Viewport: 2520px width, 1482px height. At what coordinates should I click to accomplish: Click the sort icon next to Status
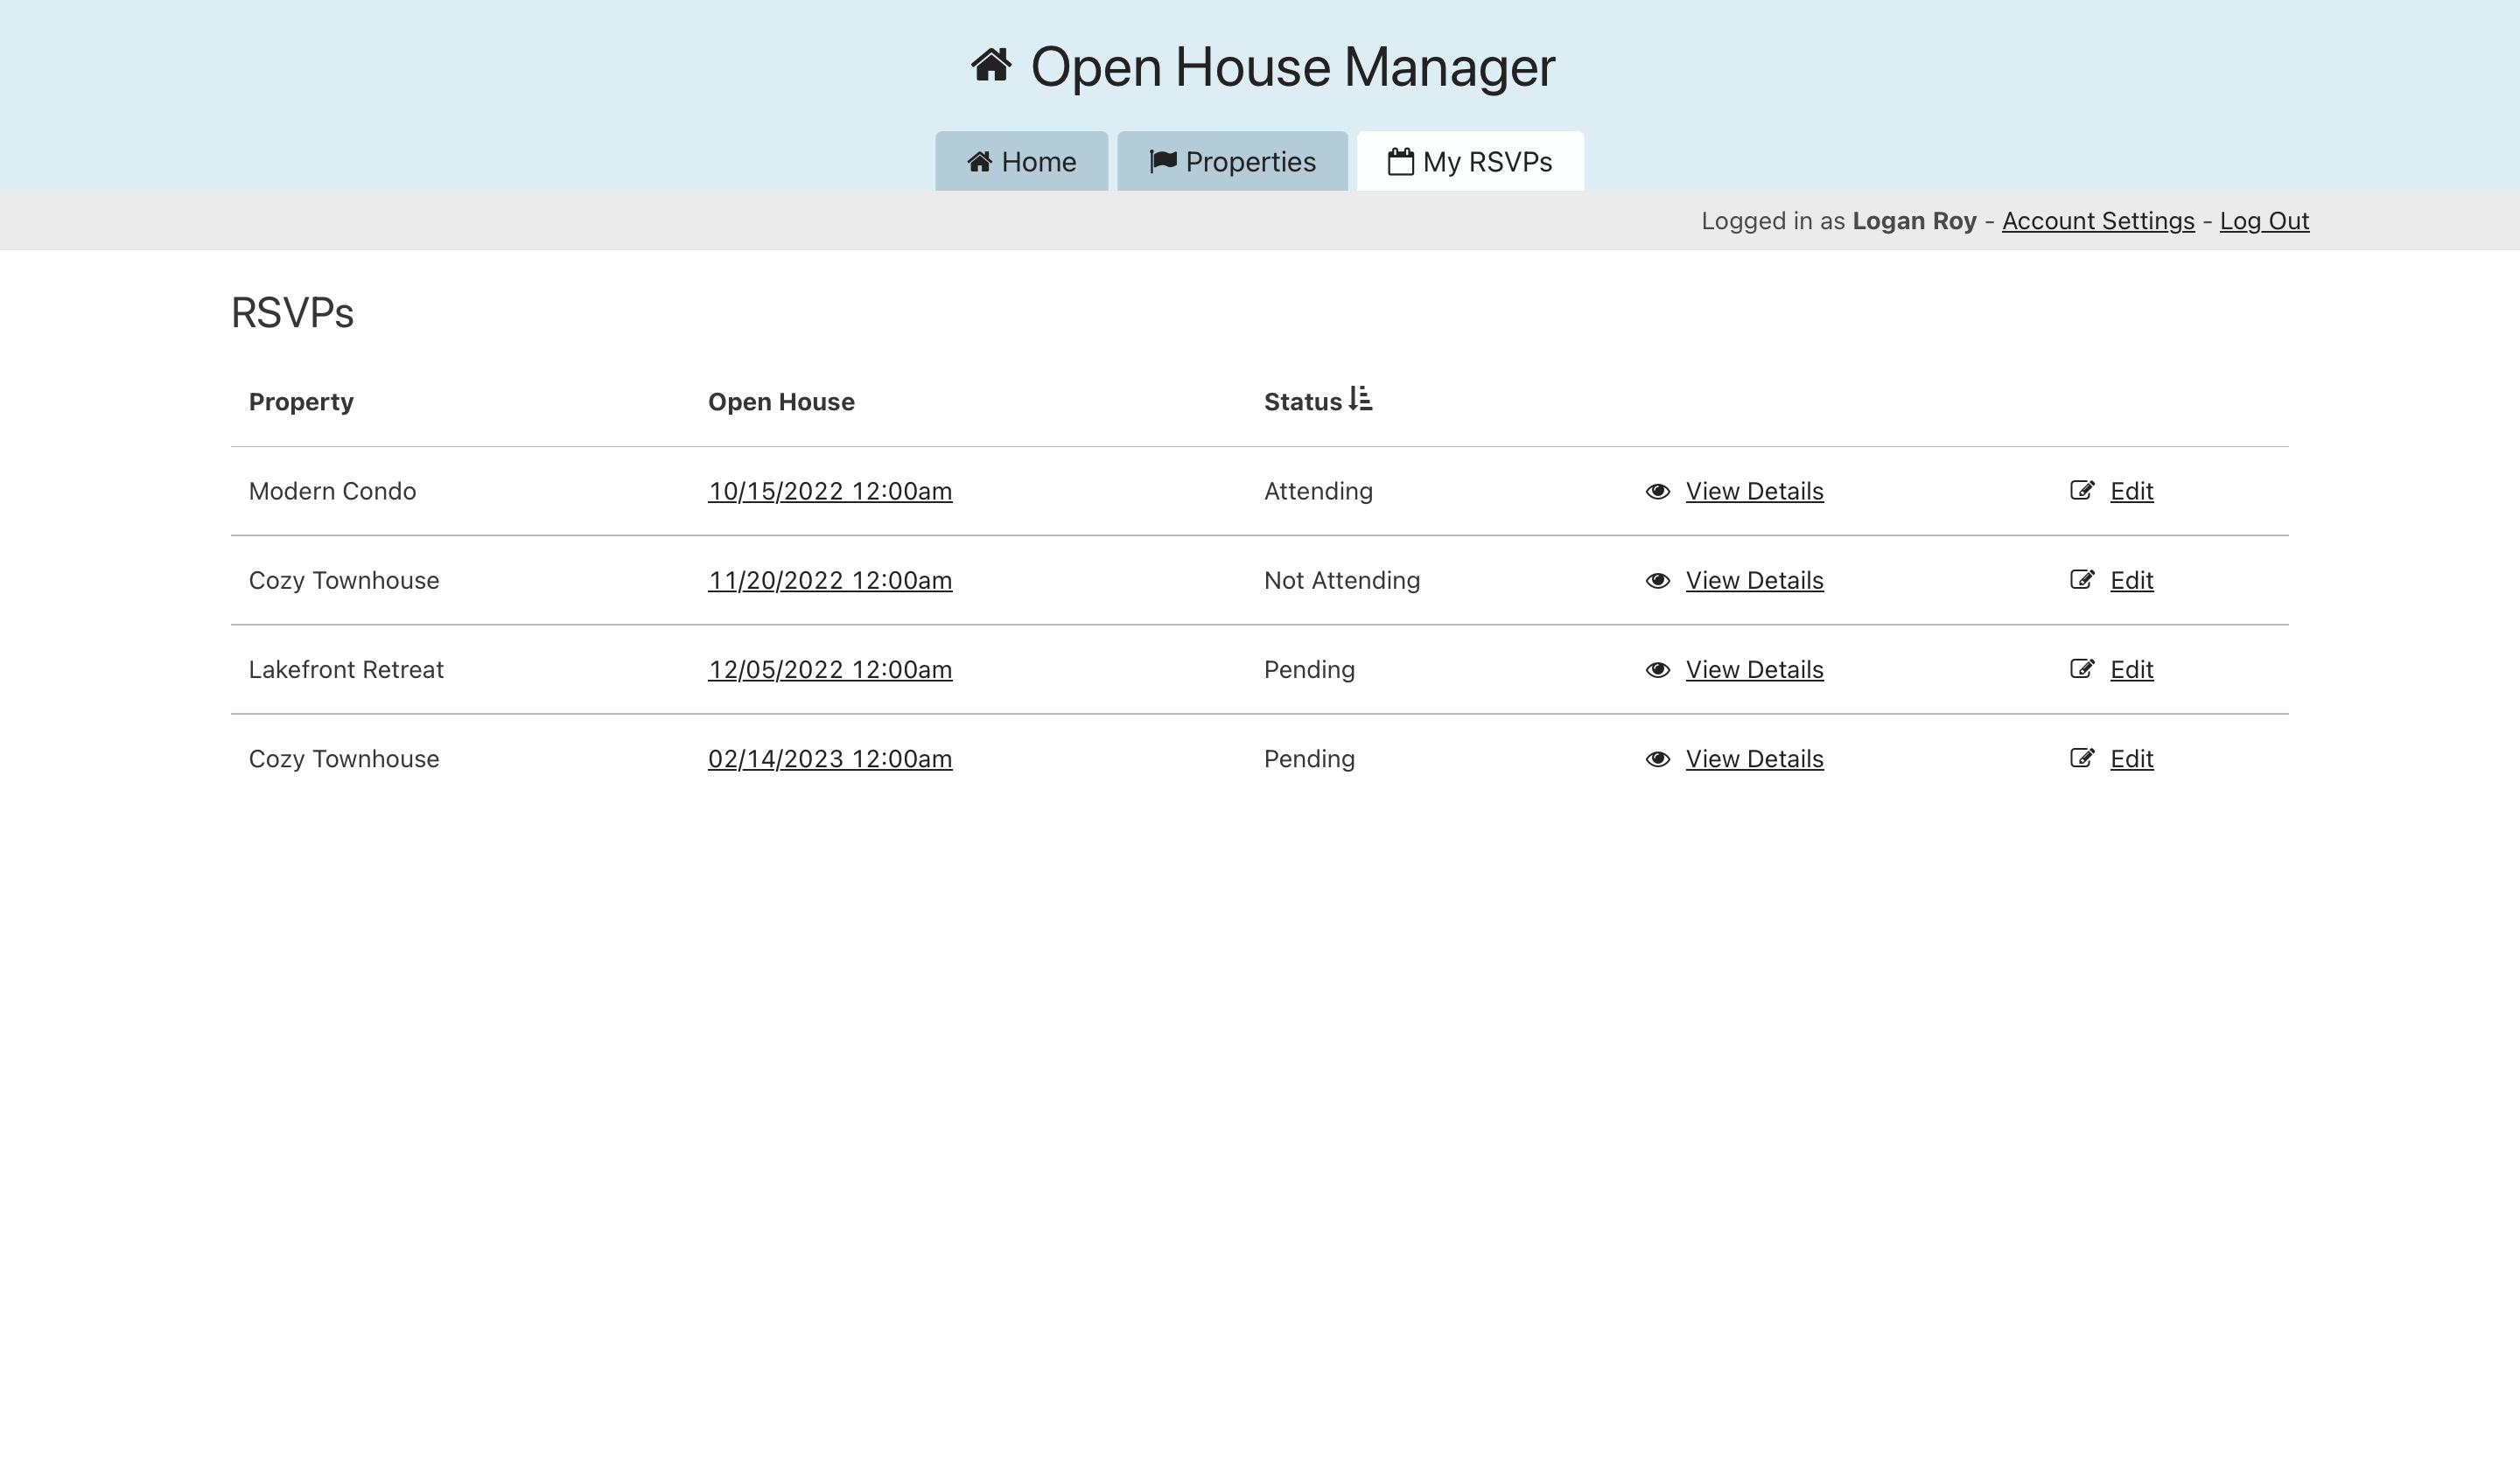coord(1360,399)
